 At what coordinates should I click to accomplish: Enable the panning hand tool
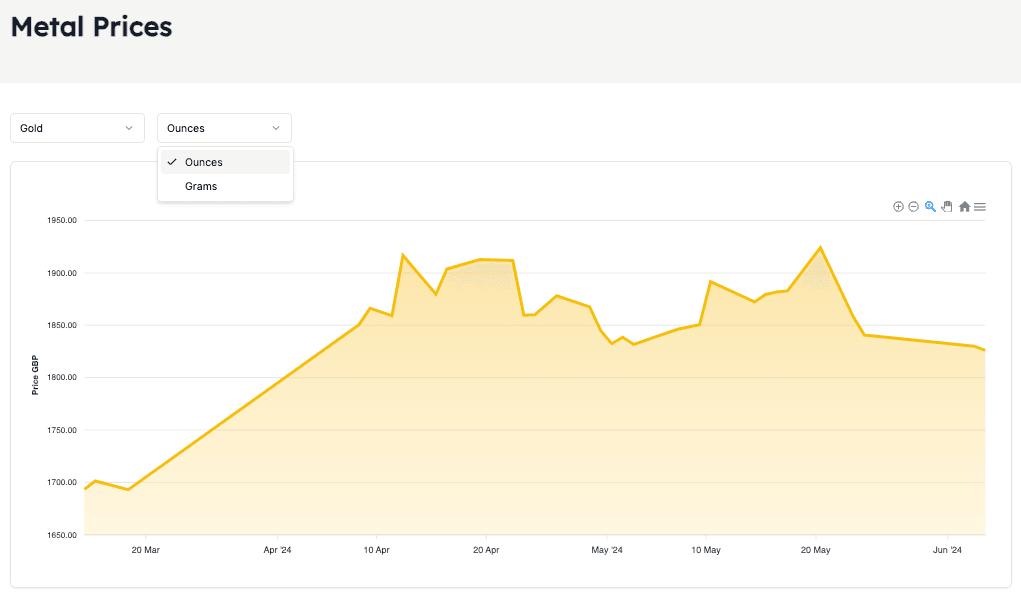tap(946, 207)
